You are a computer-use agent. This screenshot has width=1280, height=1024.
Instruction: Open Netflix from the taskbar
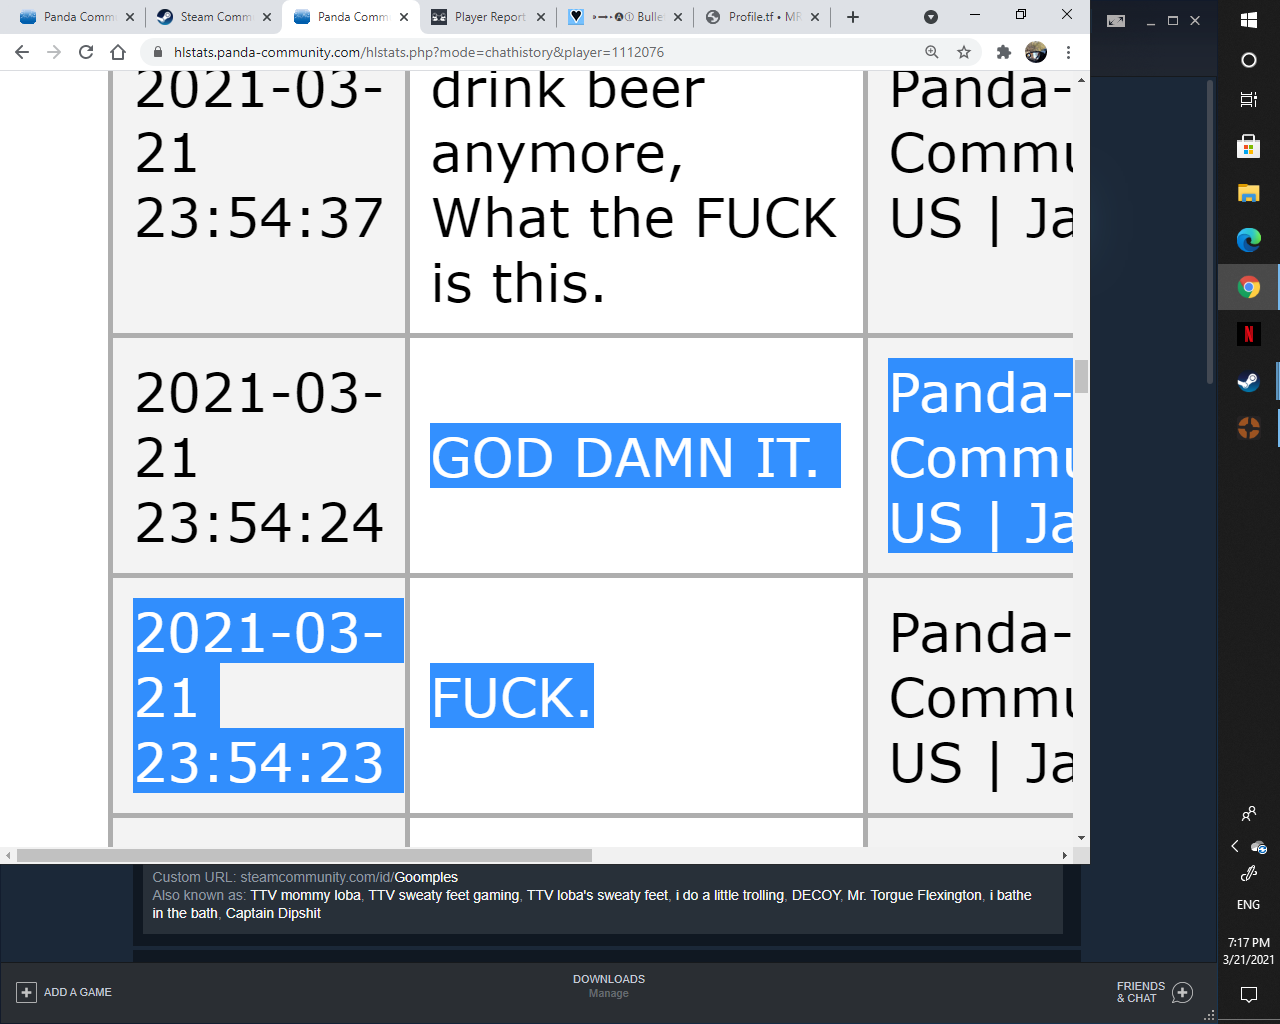[x=1248, y=334]
